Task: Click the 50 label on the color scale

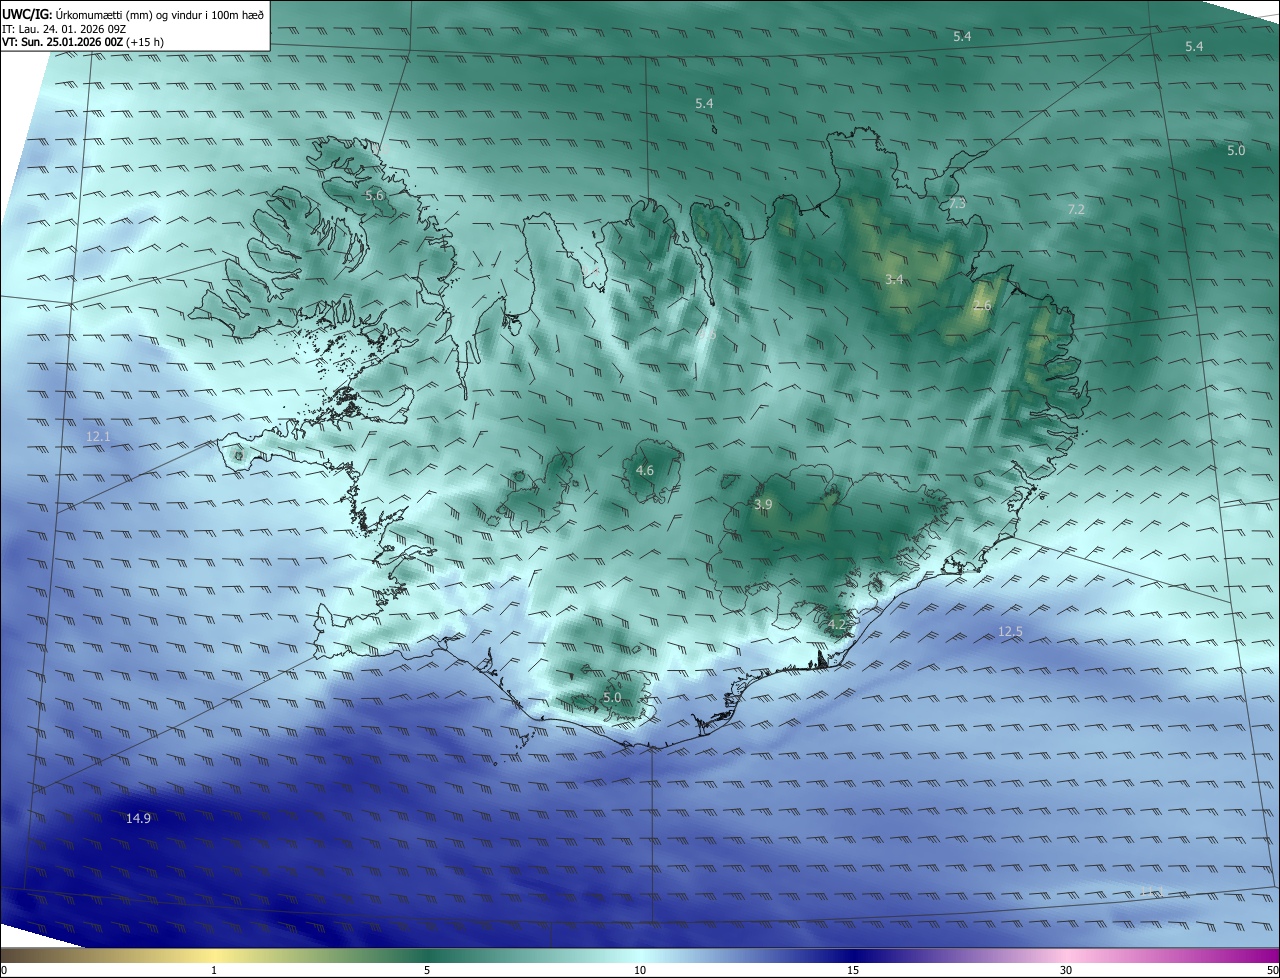Action: point(1272,971)
